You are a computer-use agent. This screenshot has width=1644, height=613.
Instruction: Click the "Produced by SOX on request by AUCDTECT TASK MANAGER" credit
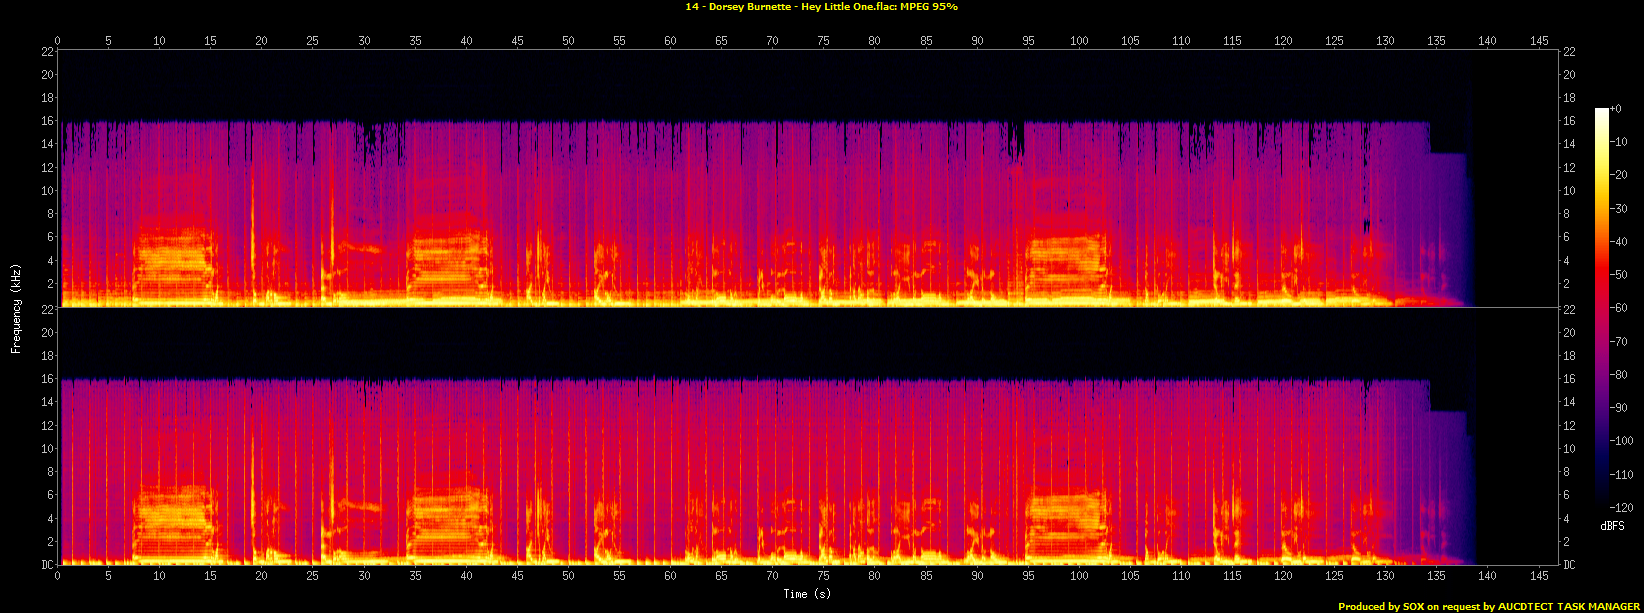pos(1489,606)
